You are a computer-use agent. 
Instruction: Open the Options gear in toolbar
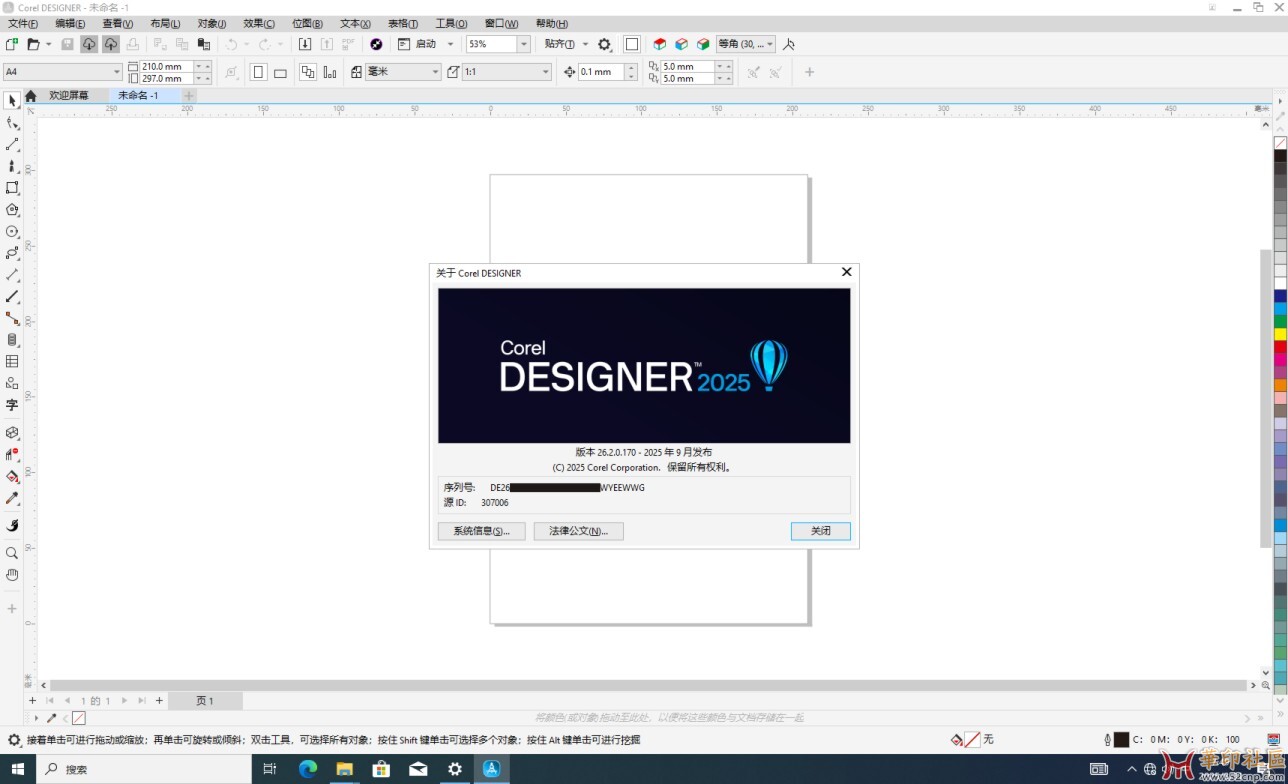[x=604, y=44]
